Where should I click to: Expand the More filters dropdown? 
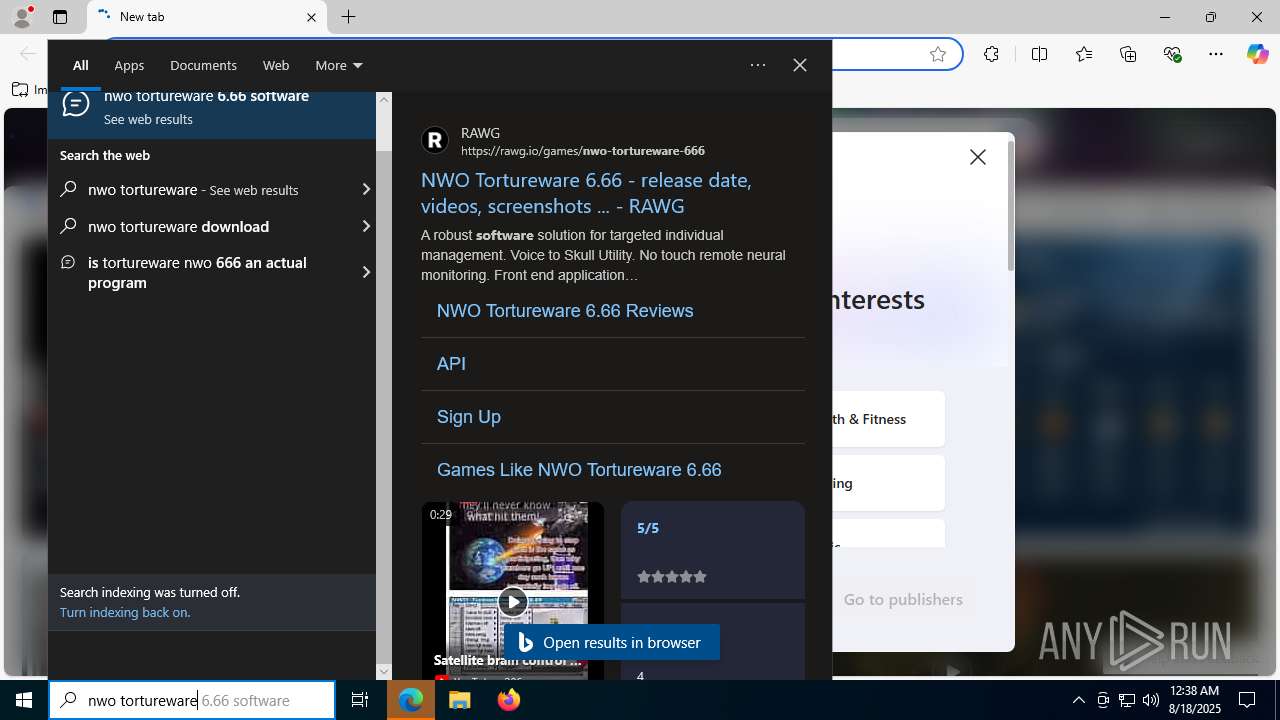click(339, 65)
